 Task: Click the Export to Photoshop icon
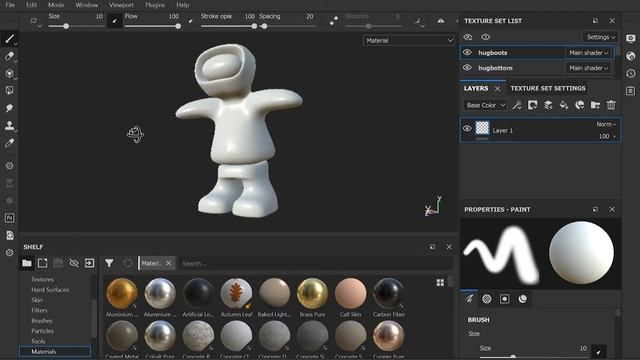pyautogui.click(x=9, y=218)
